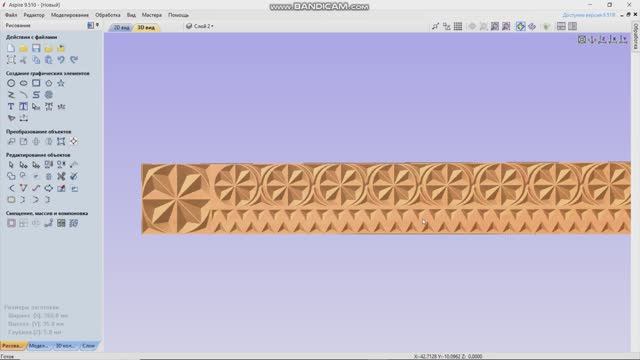Click the crossed tools trim icon
Viewport: 640px width, 360px height.
61,177
